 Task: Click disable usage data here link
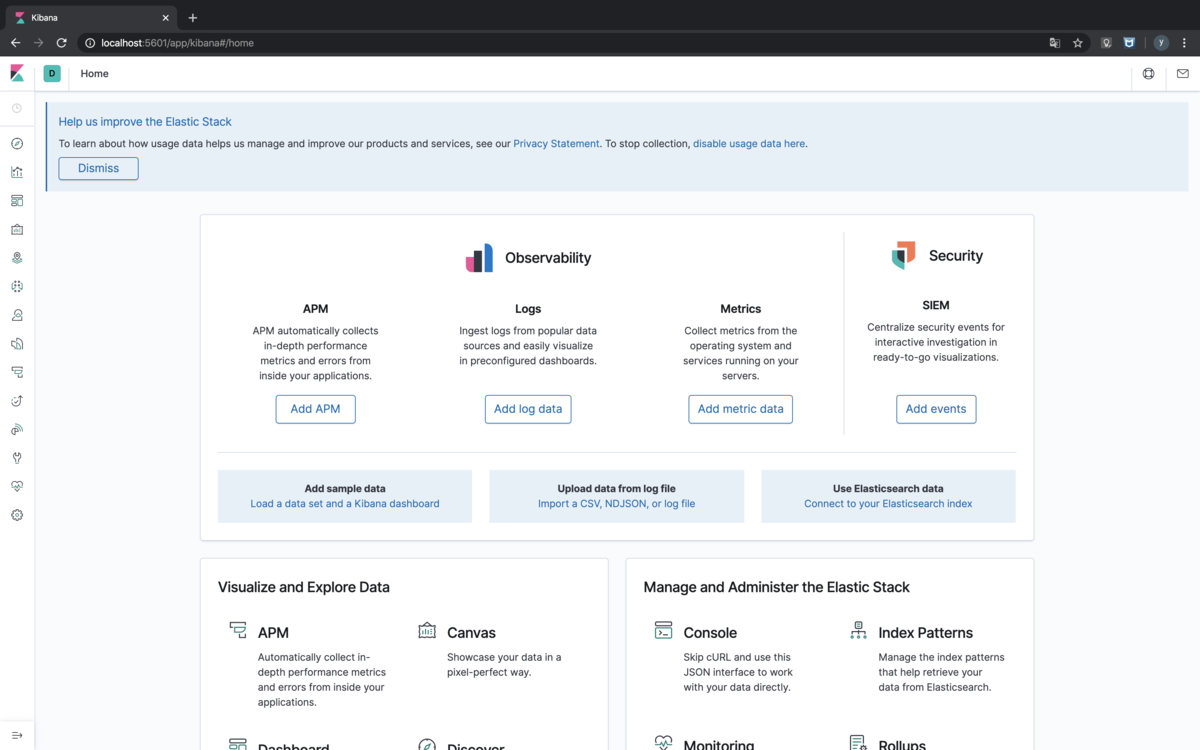click(x=749, y=144)
